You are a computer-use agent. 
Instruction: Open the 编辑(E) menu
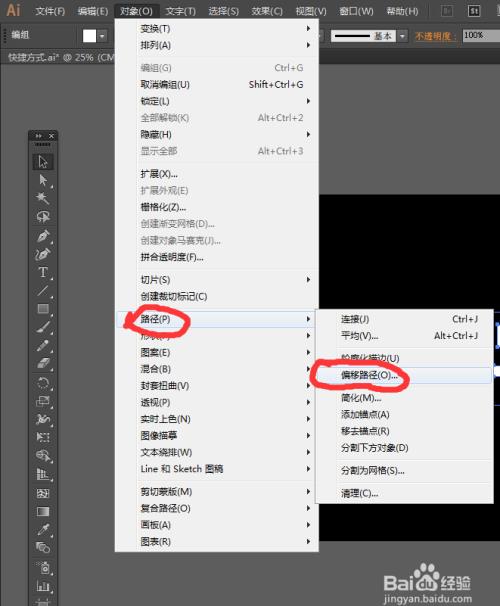[x=93, y=11]
